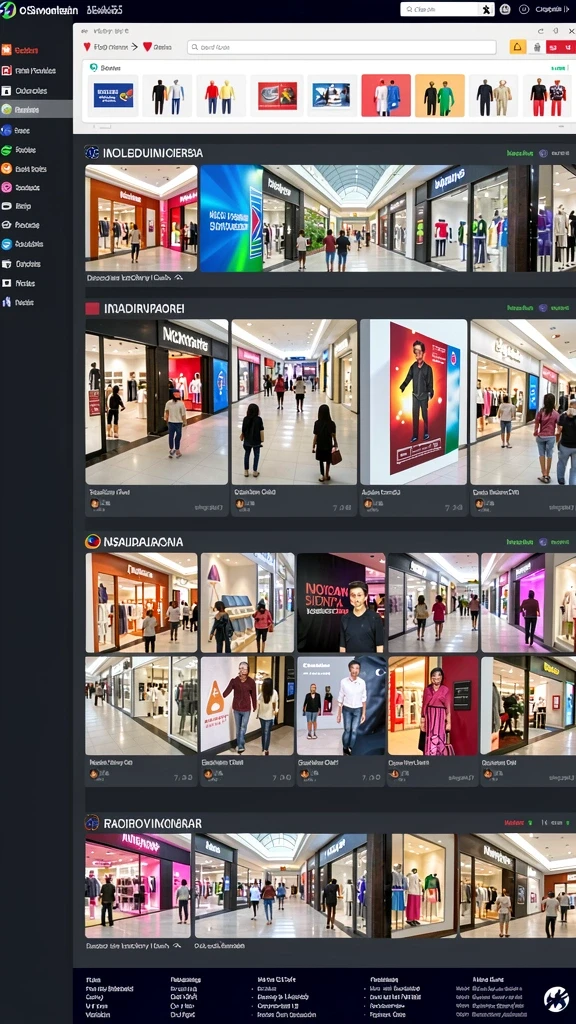Click the round grey icon right of the top search
This screenshot has height=1024, width=576.
(505, 9)
